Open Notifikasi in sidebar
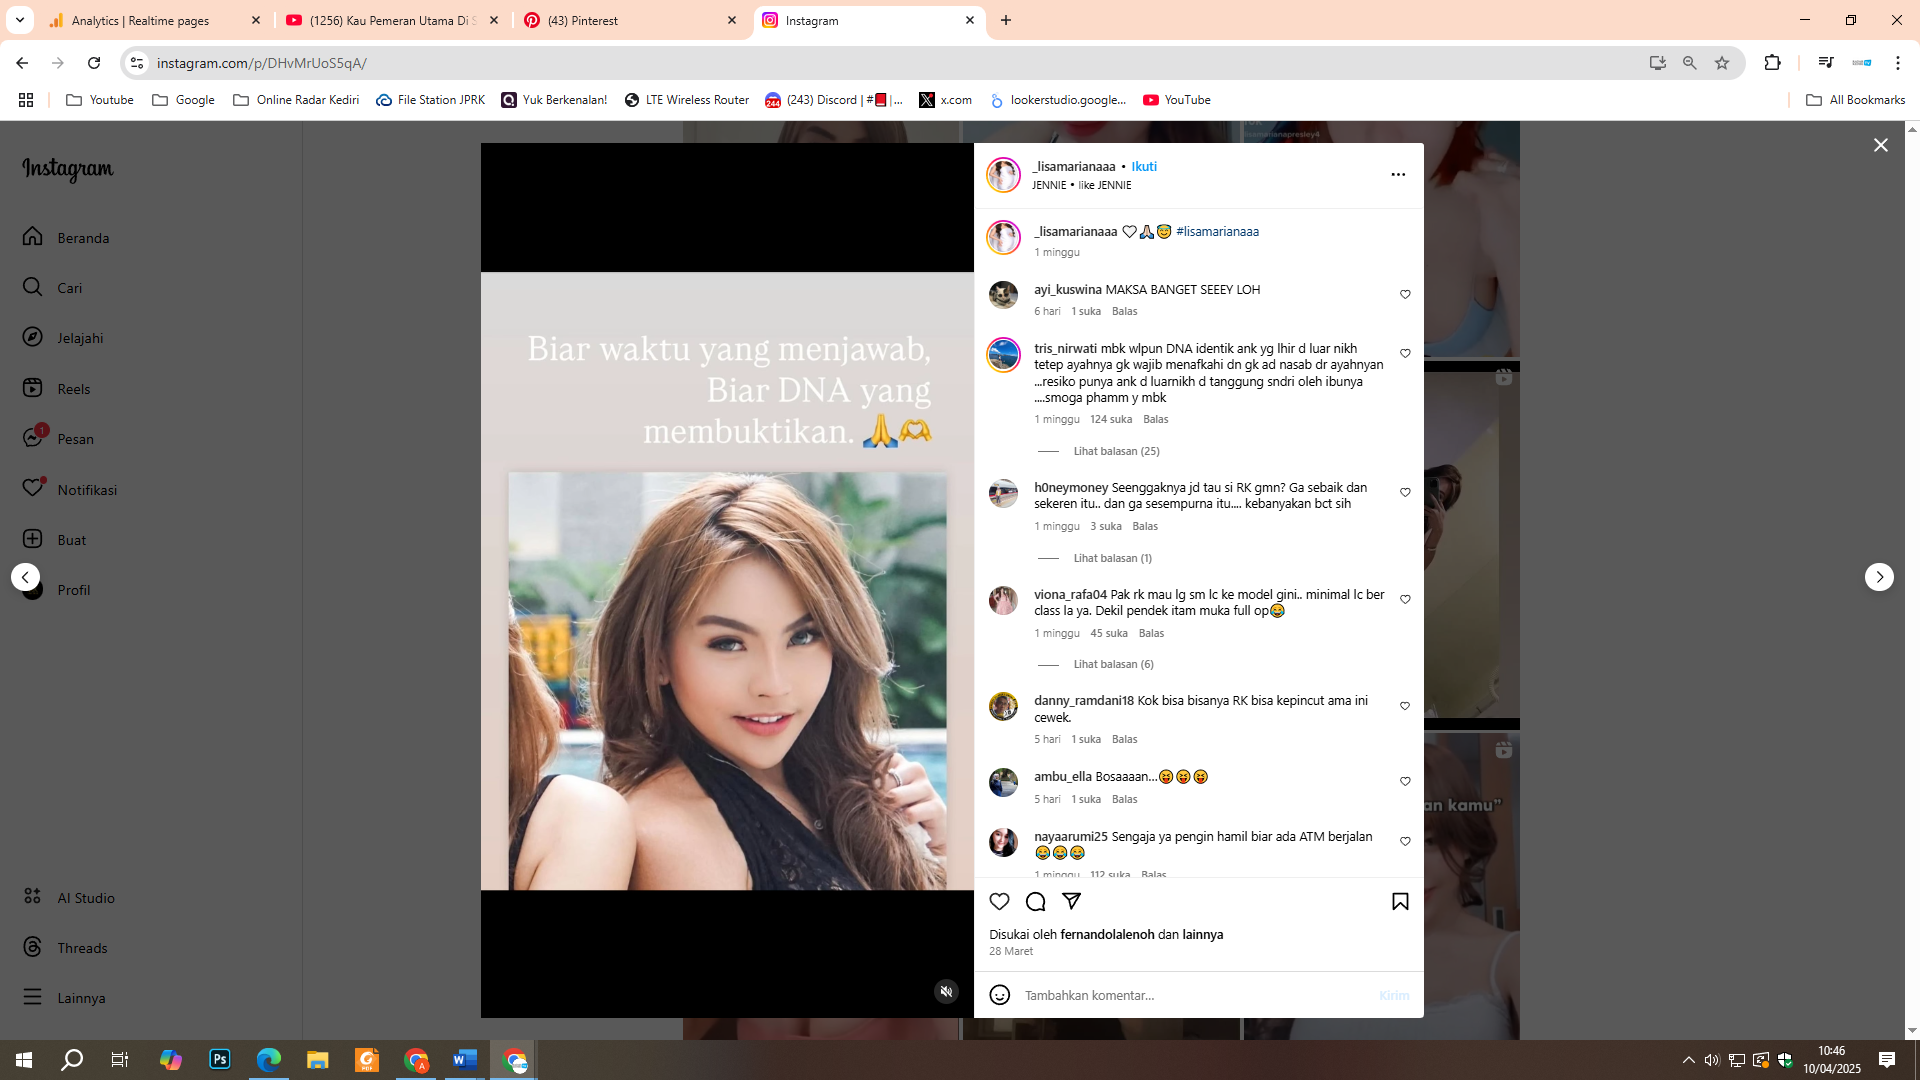Viewport: 1920px width, 1080px height. [70, 489]
